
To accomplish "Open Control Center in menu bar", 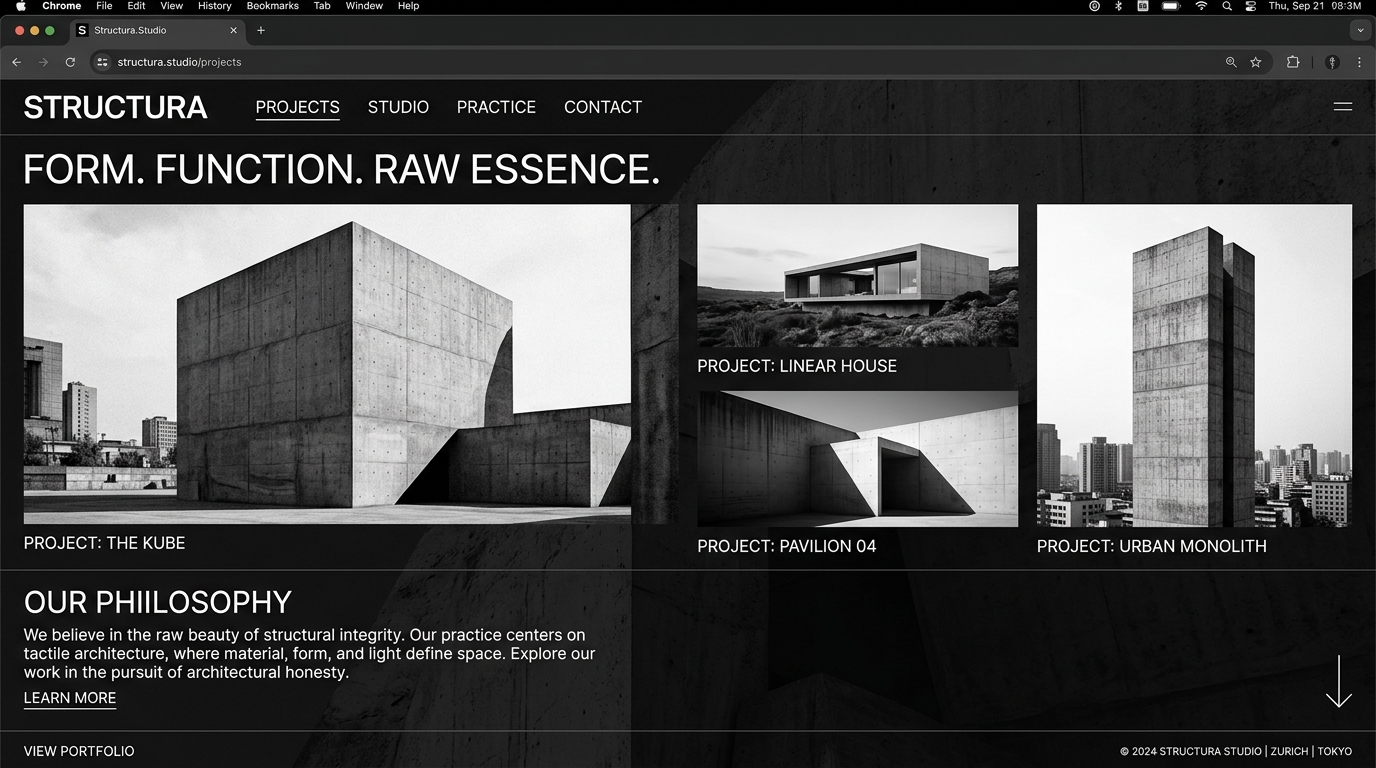I will coord(1251,6).
